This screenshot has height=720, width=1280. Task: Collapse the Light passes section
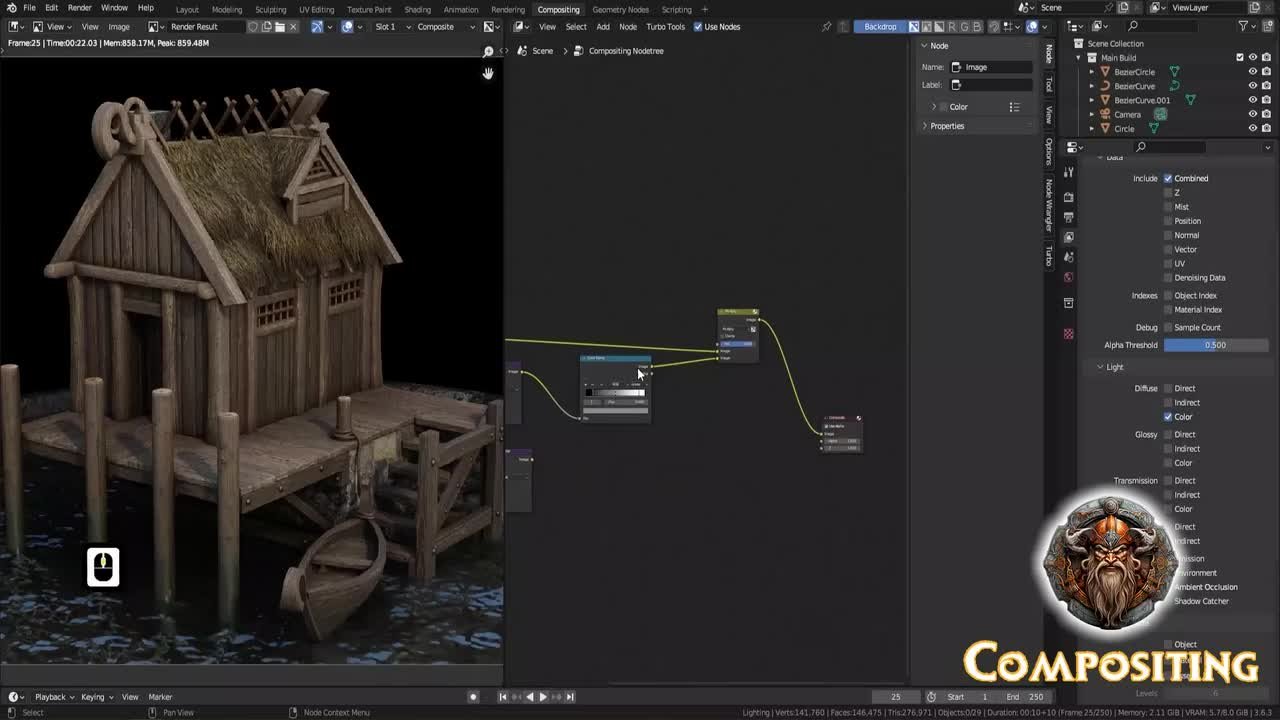(1115, 367)
